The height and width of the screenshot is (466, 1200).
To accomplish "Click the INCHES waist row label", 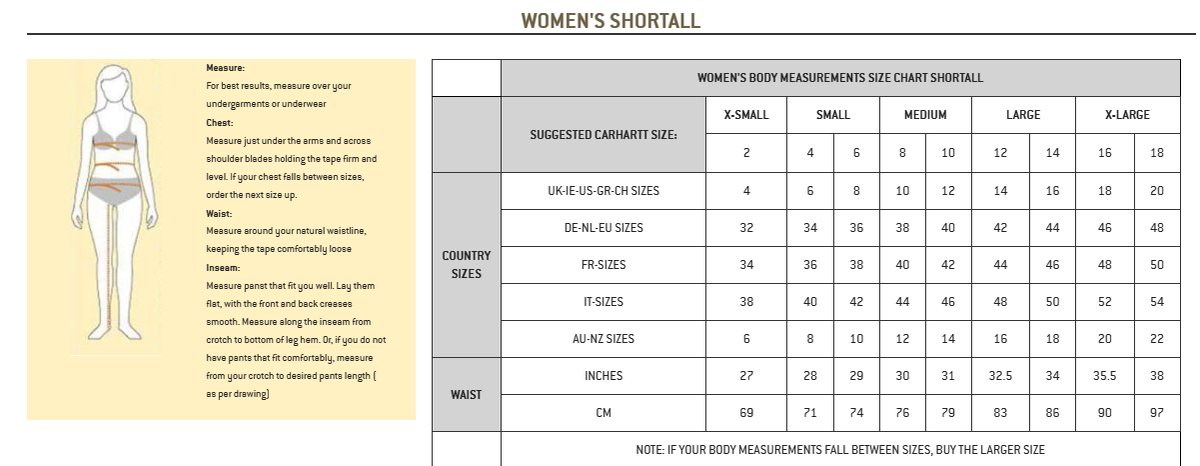I will coord(603,376).
